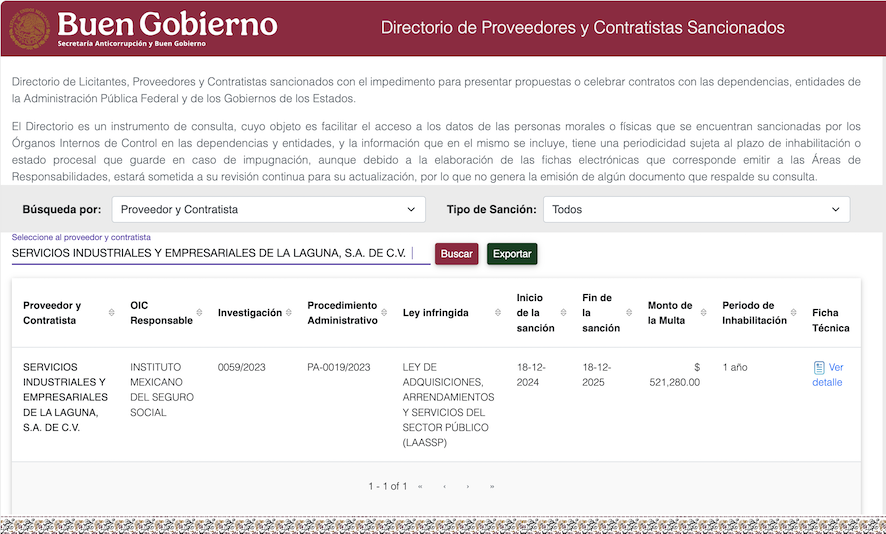Jump to the last results page
This screenshot has width=886, height=534.
pyautogui.click(x=492, y=487)
